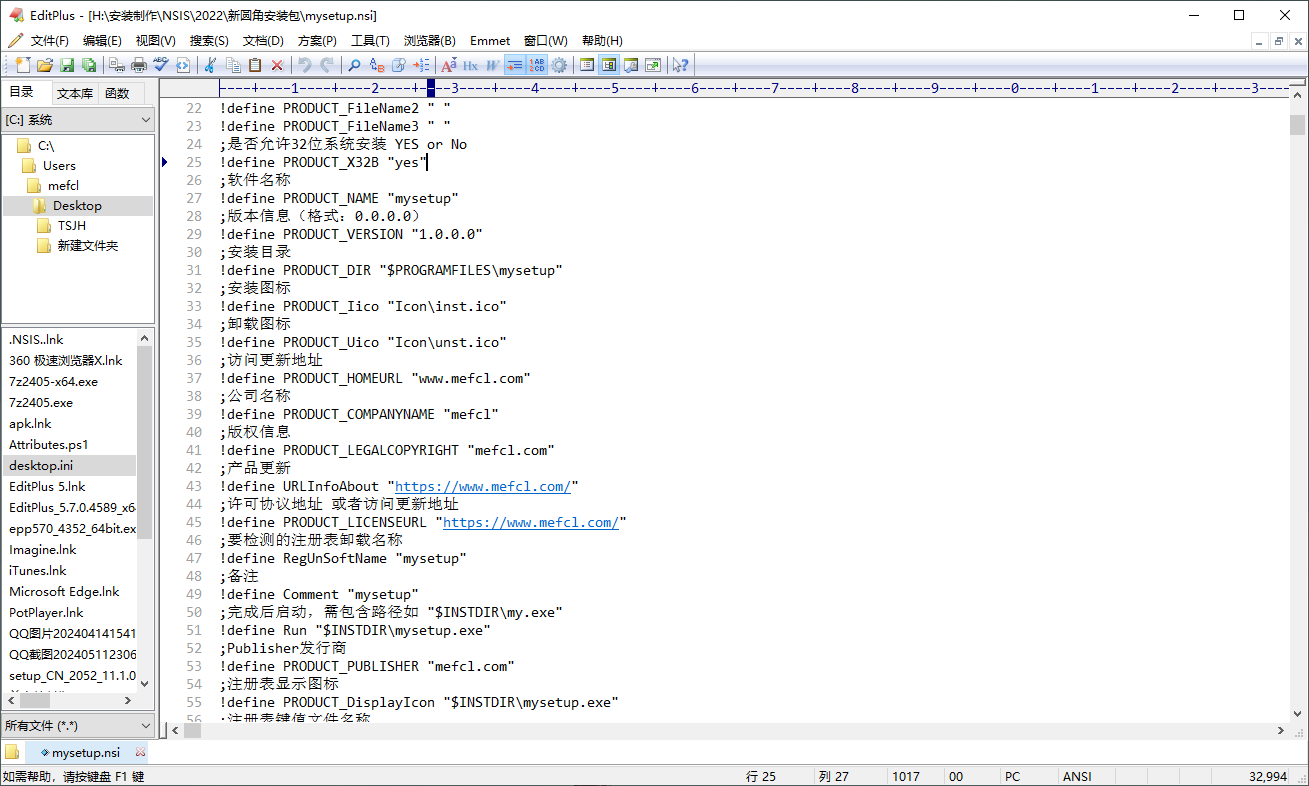1309x786 pixels.
Task: Select the Replace toolbar icon
Action: pyautogui.click(x=376, y=64)
